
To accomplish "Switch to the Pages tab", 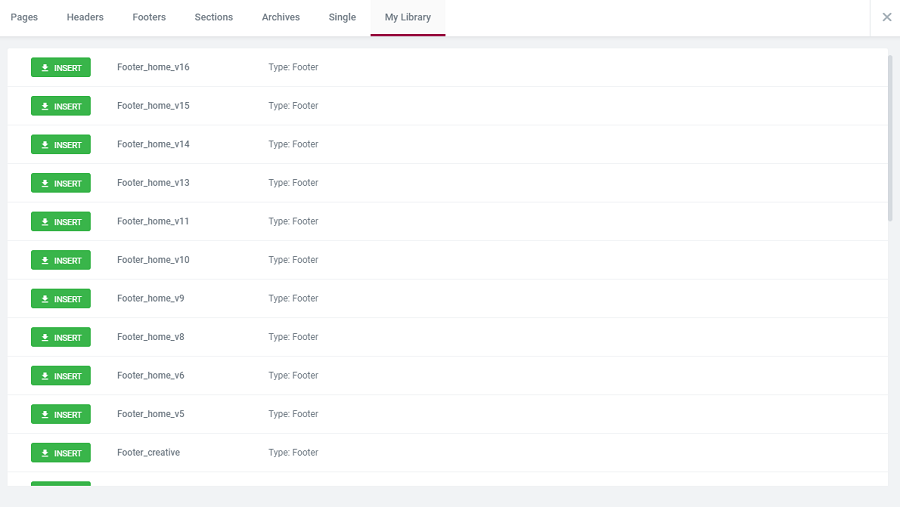I will (24, 17).
